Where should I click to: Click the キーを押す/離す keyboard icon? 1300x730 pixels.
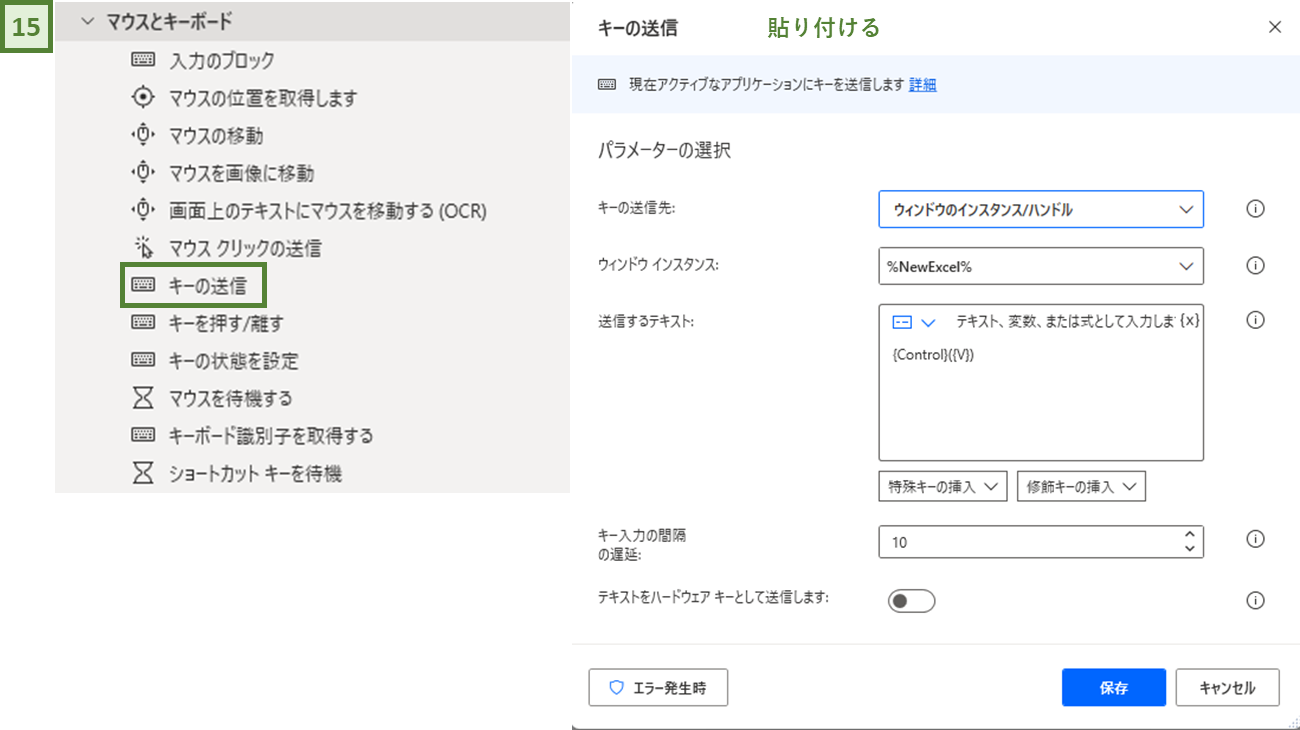tap(143, 323)
